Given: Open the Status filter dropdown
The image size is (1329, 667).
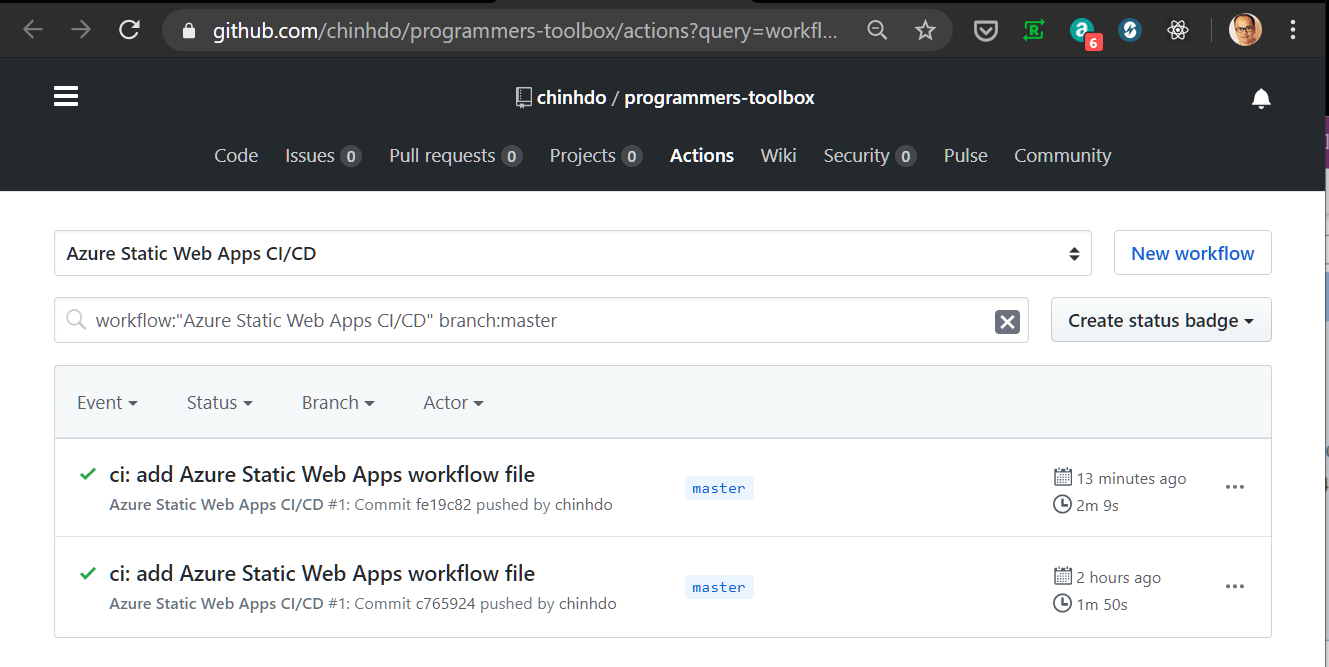Looking at the screenshot, I should 219,402.
